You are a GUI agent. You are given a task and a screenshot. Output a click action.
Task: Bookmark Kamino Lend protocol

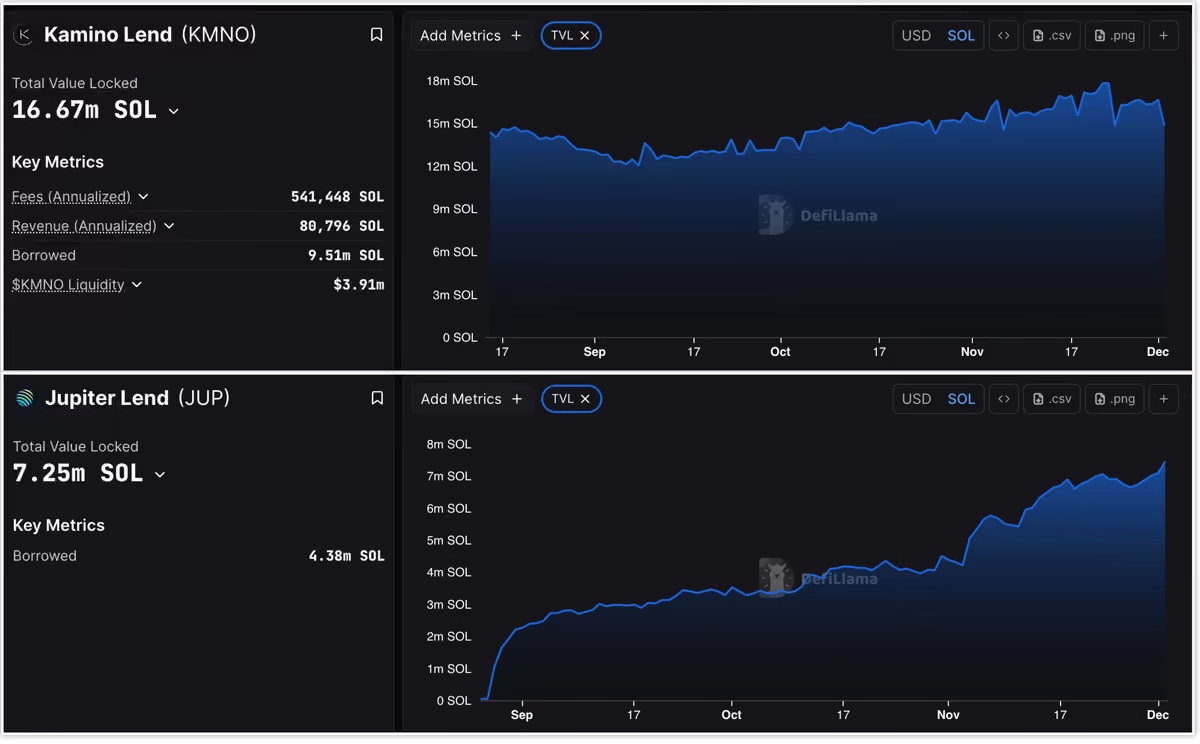coord(377,35)
